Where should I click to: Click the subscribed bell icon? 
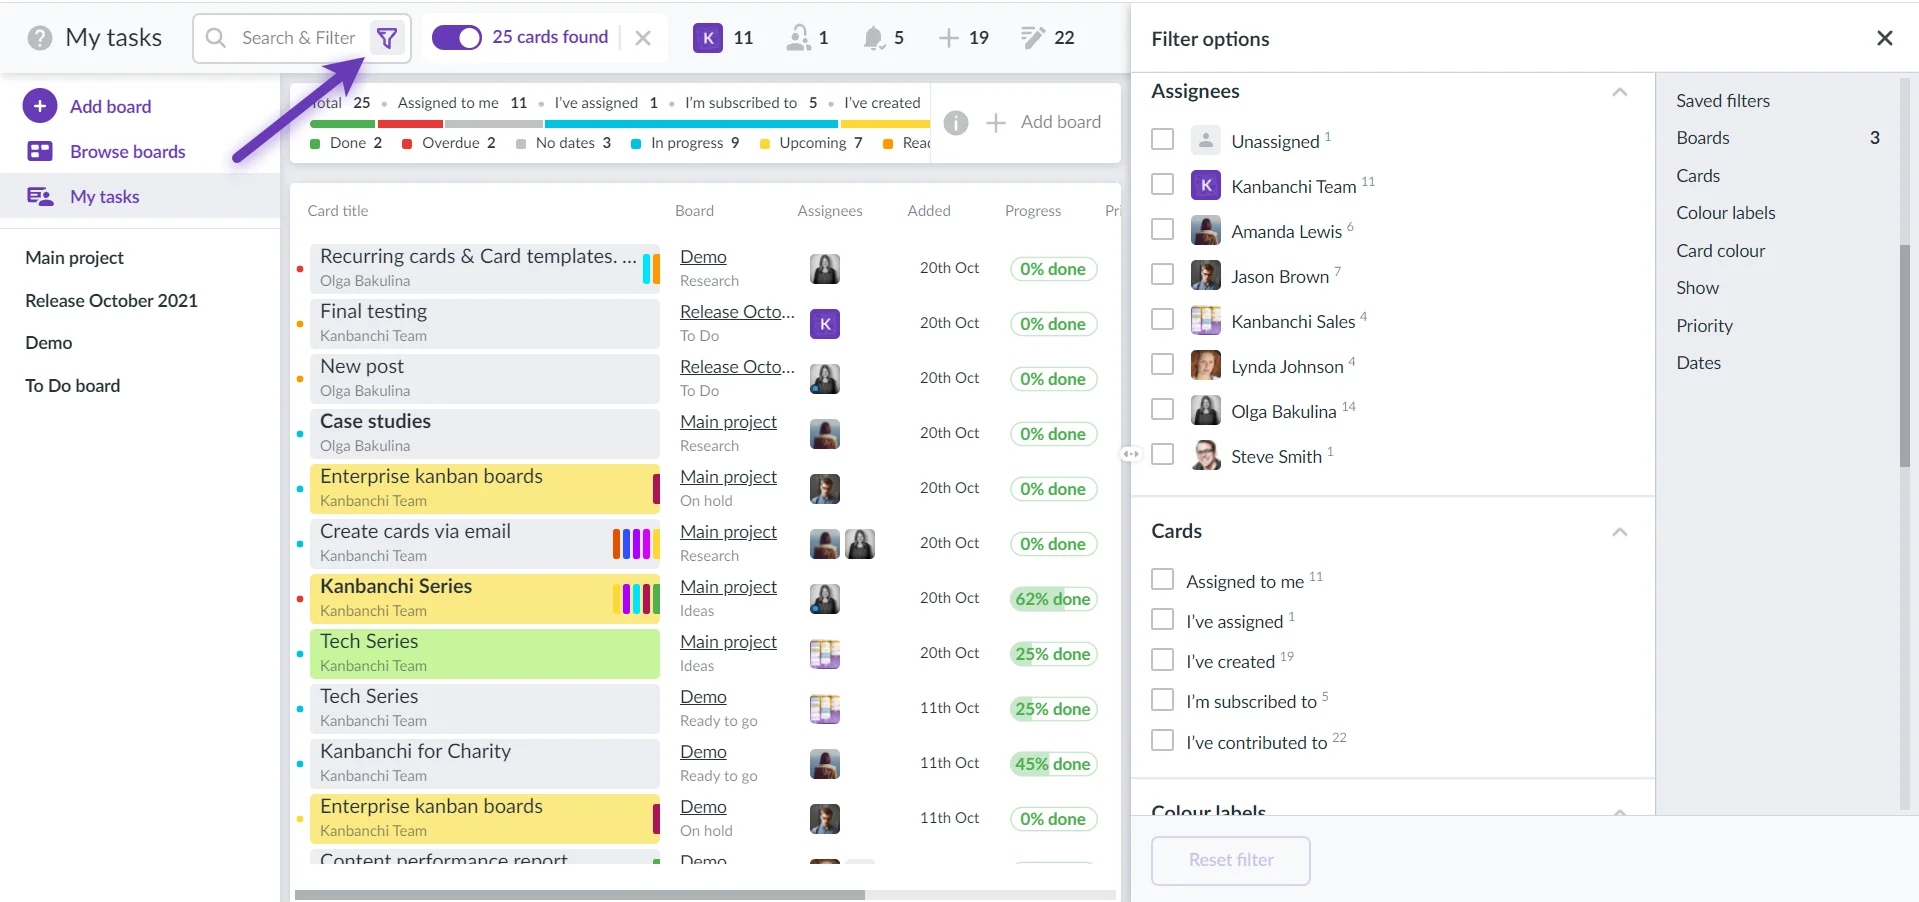tap(873, 38)
